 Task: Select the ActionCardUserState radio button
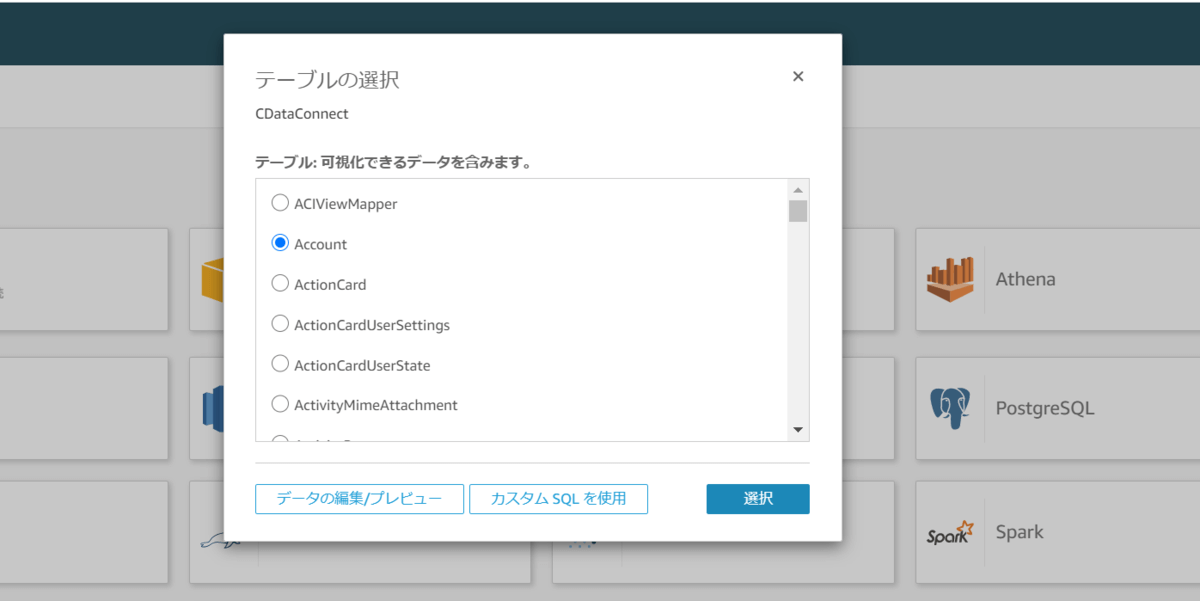click(280, 365)
